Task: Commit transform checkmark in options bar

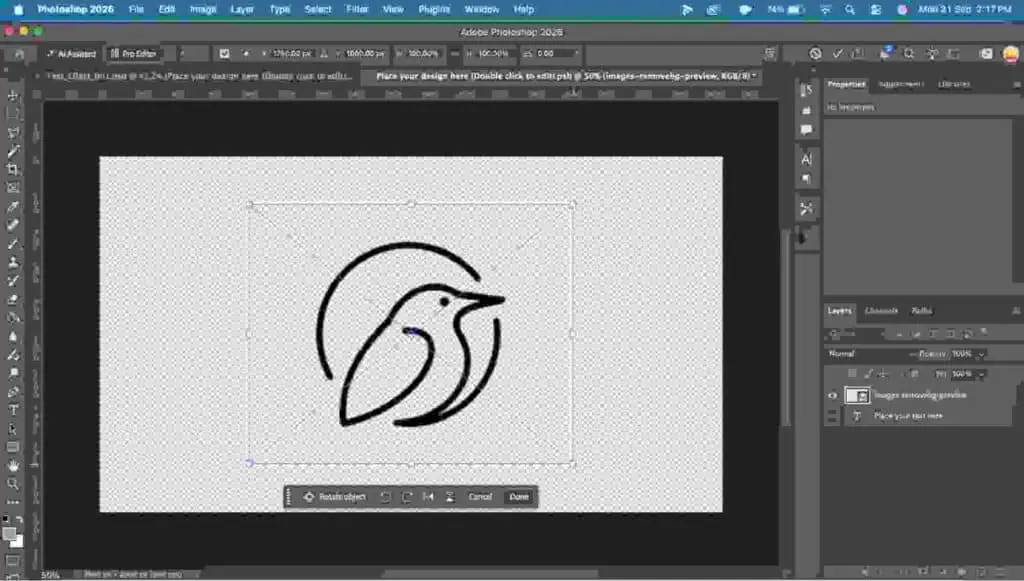Action: pos(837,54)
